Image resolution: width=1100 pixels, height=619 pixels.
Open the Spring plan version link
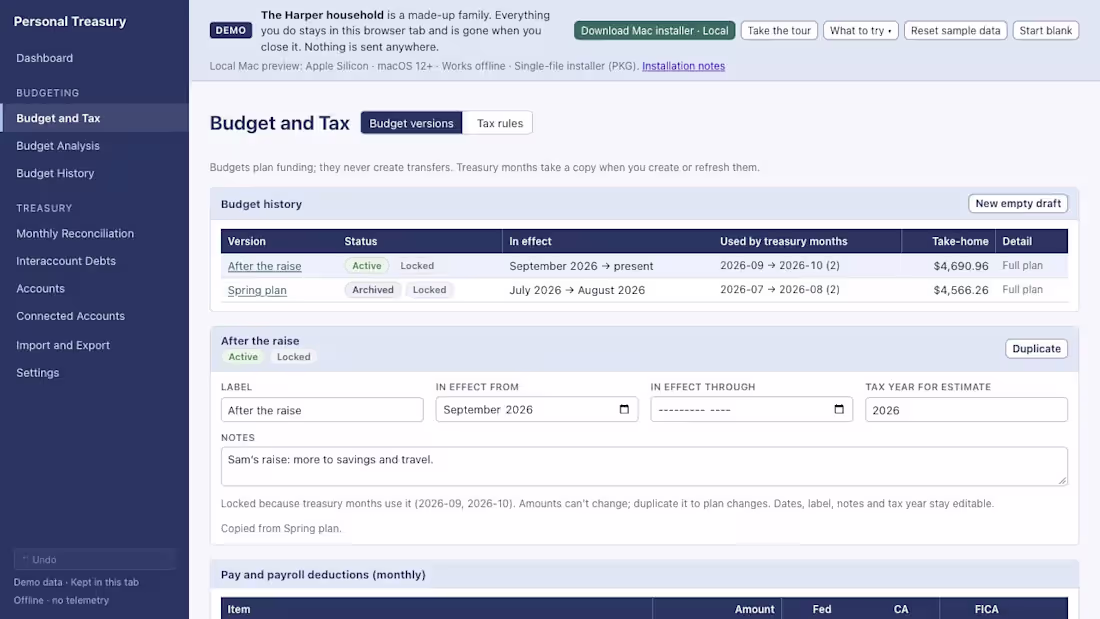point(257,290)
